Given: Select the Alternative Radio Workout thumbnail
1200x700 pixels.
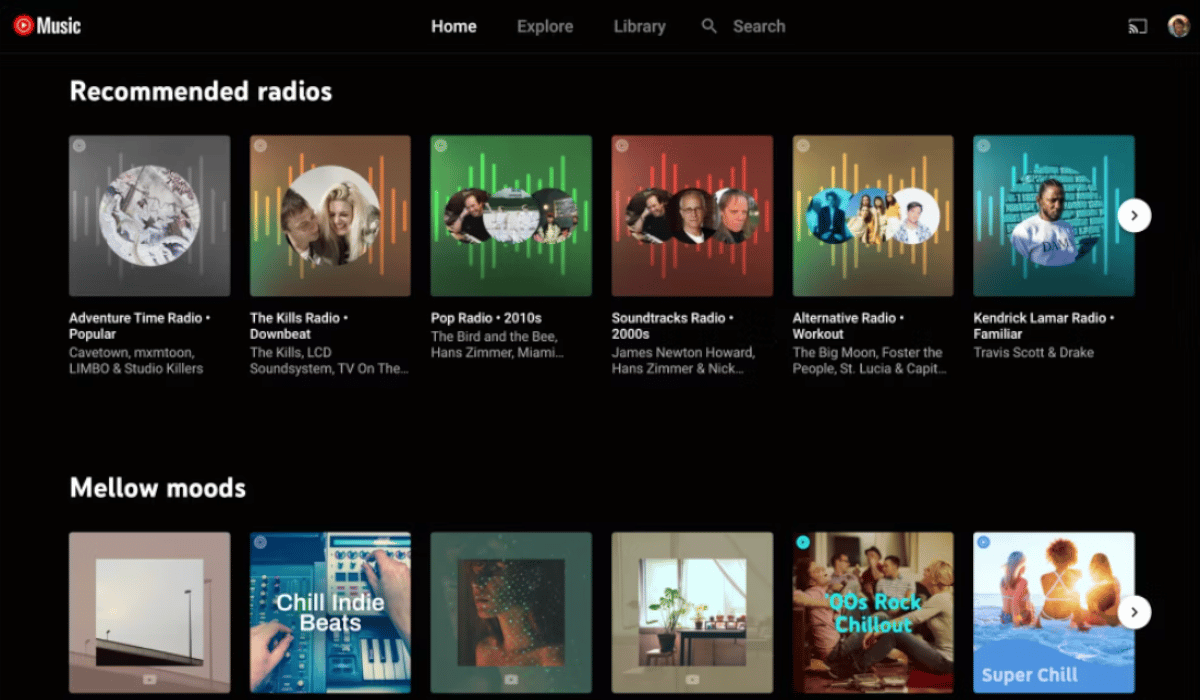Looking at the screenshot, I should (x=873, y=216).
